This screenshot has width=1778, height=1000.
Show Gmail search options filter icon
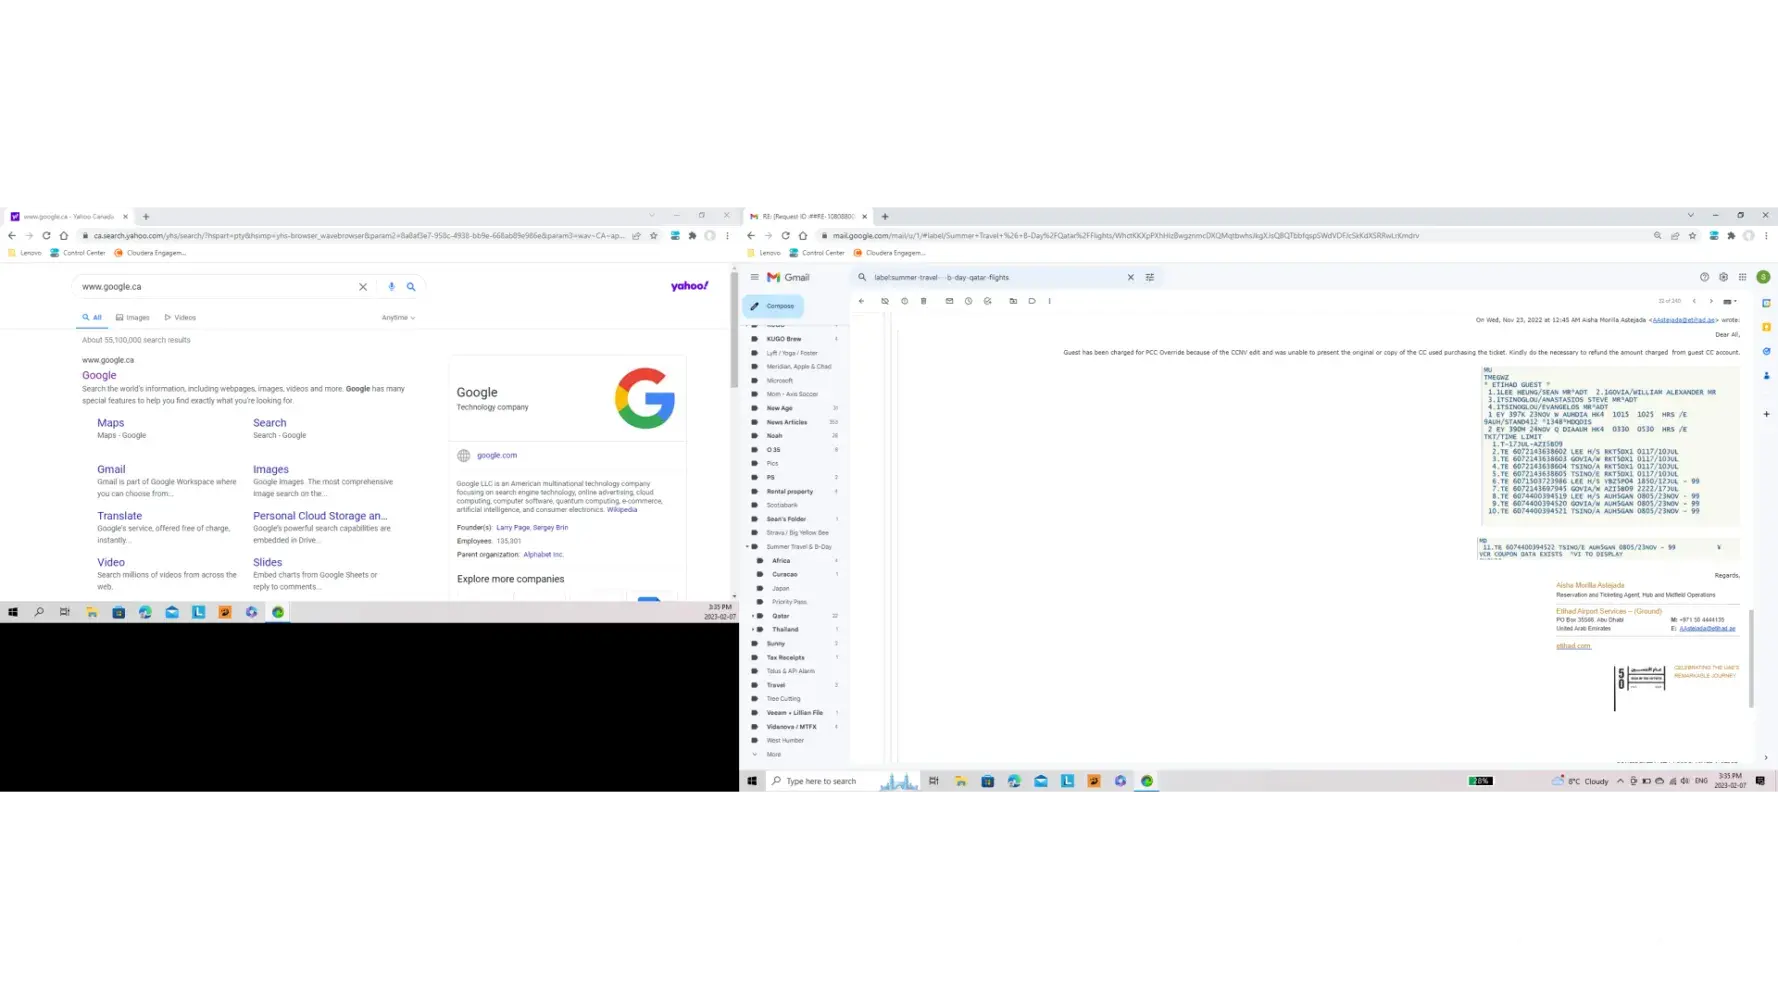pyautogui.click(x=1150, y=277)
